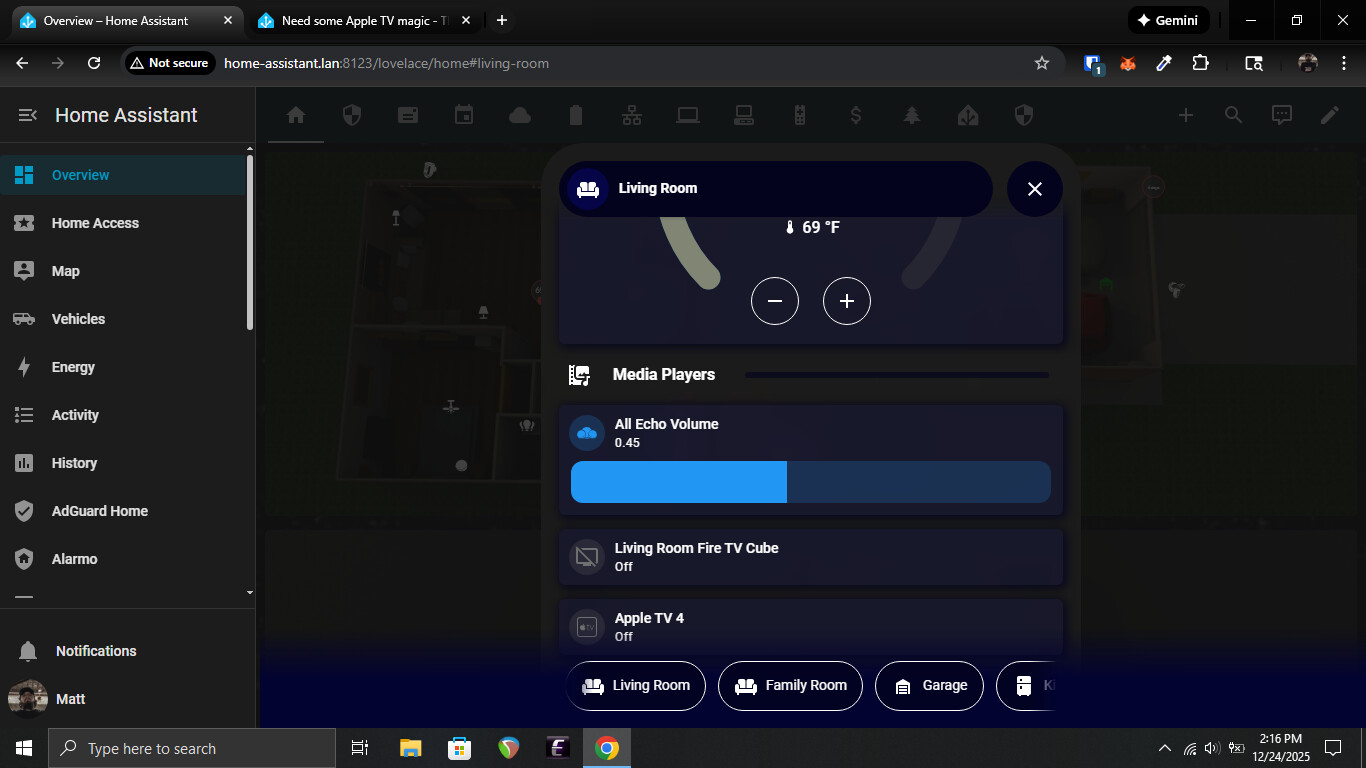The width and height of the screenshot is (1366, 768).
Task: Click the sidebar scrollbar thumb
Action: click(250, 242)
